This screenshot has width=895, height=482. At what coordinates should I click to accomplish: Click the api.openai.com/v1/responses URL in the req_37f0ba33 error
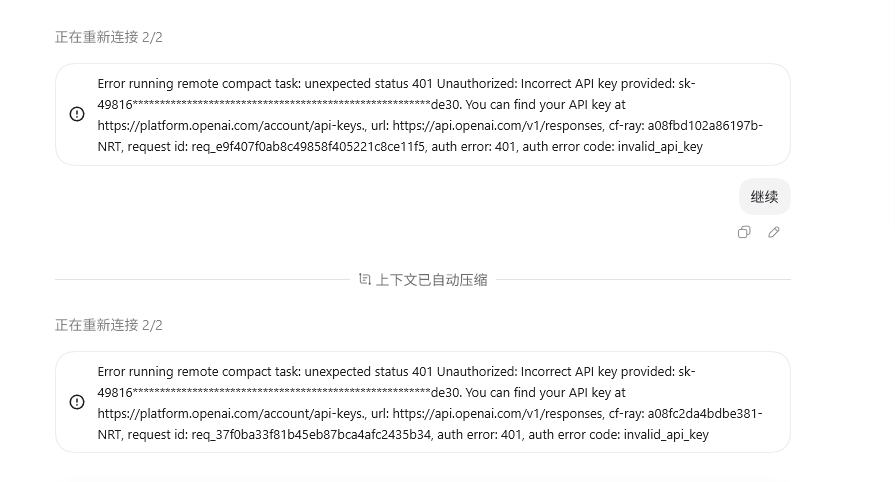497,413
